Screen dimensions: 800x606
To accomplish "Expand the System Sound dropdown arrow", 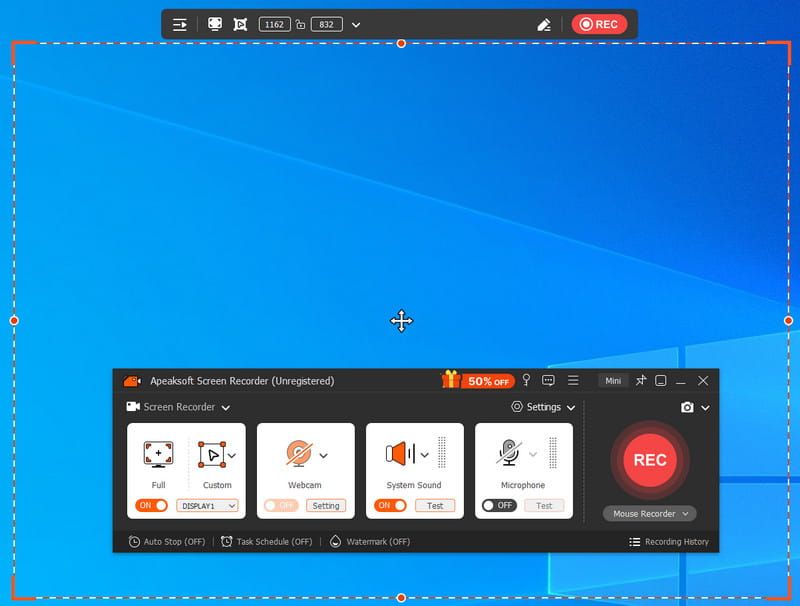I will 424,455.
